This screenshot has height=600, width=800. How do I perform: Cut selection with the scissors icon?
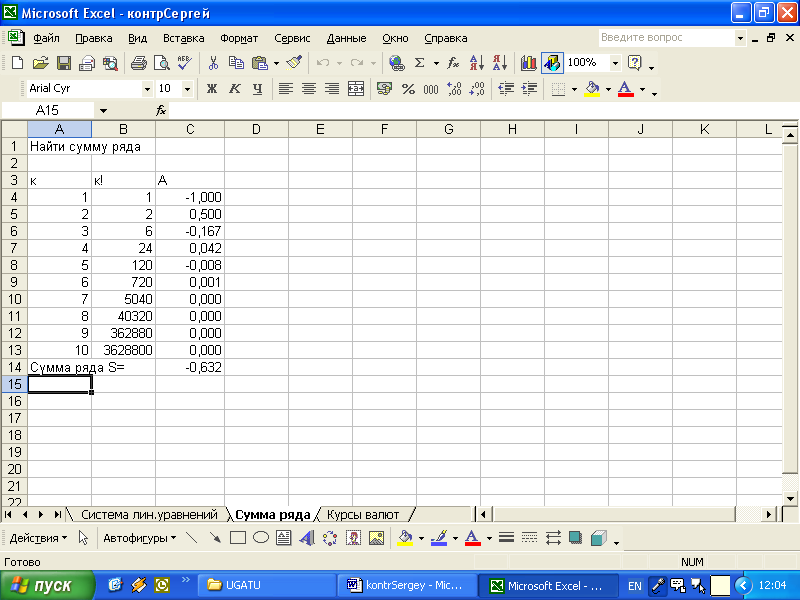tap(213, 63)
